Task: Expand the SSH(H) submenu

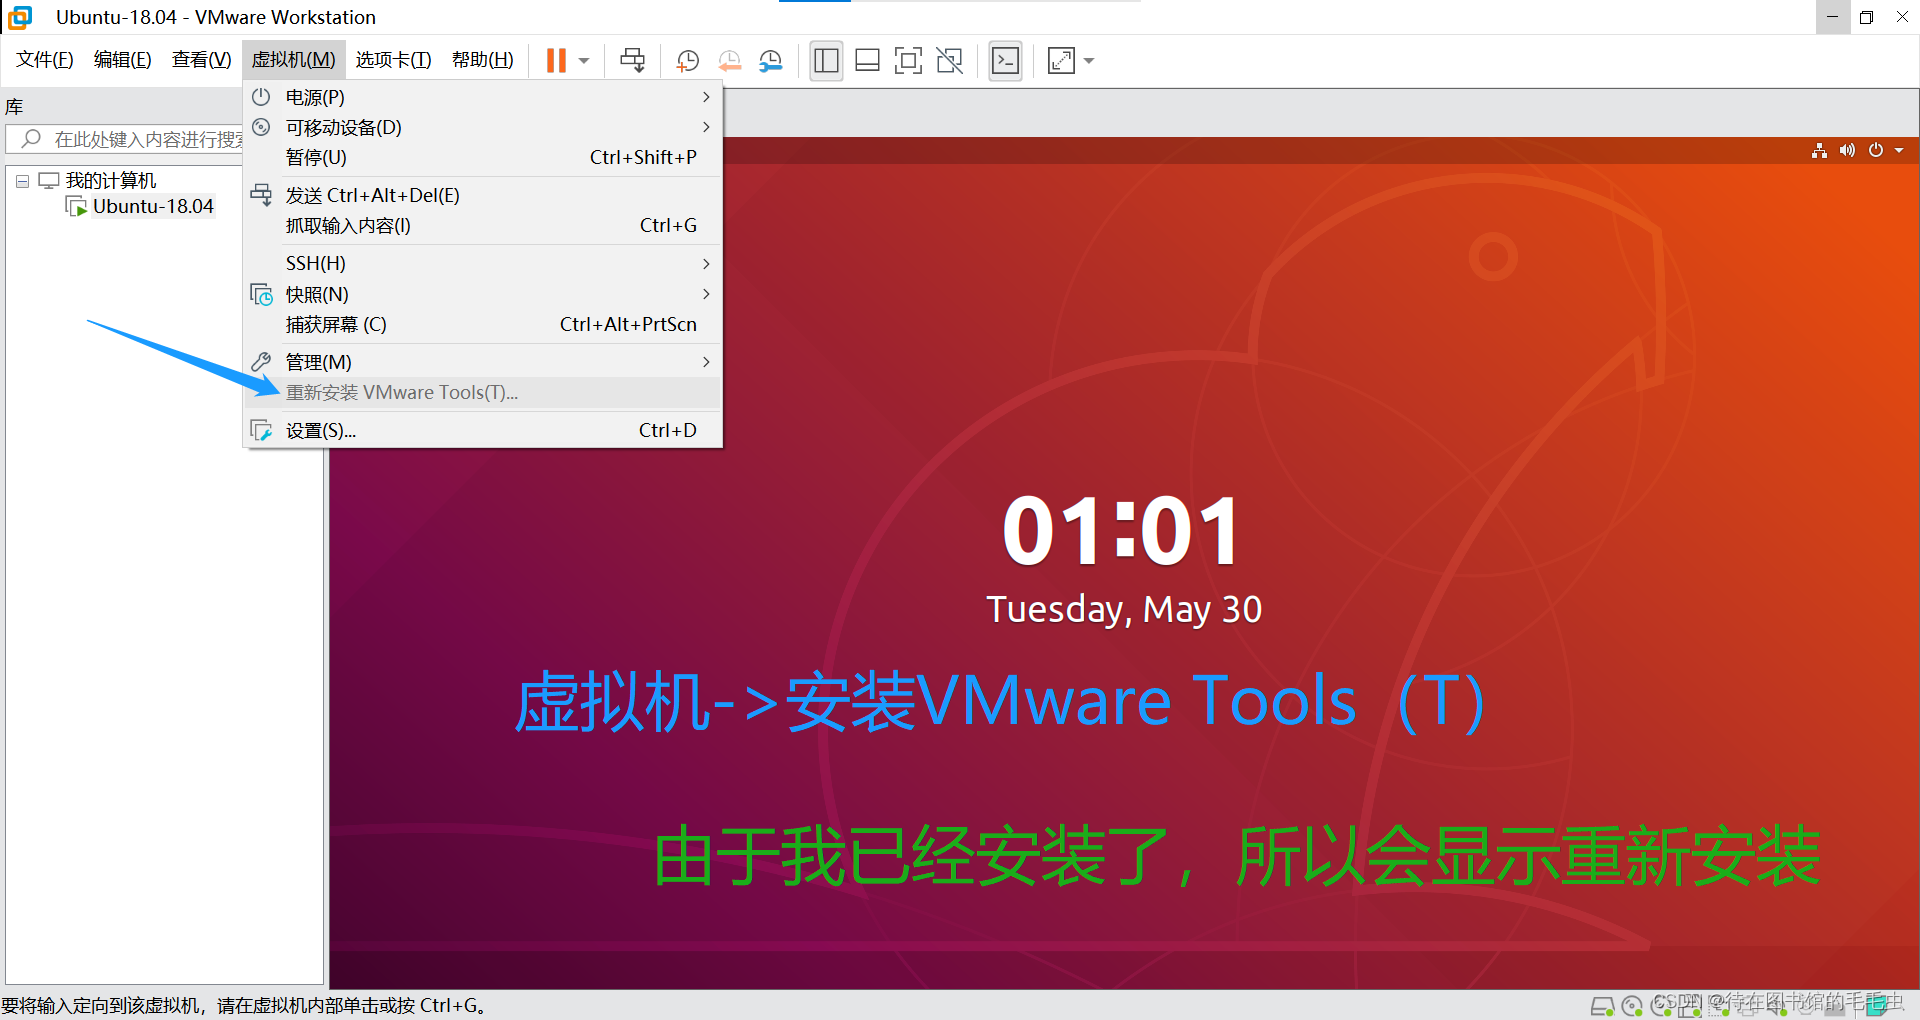Action: (483, 263)
